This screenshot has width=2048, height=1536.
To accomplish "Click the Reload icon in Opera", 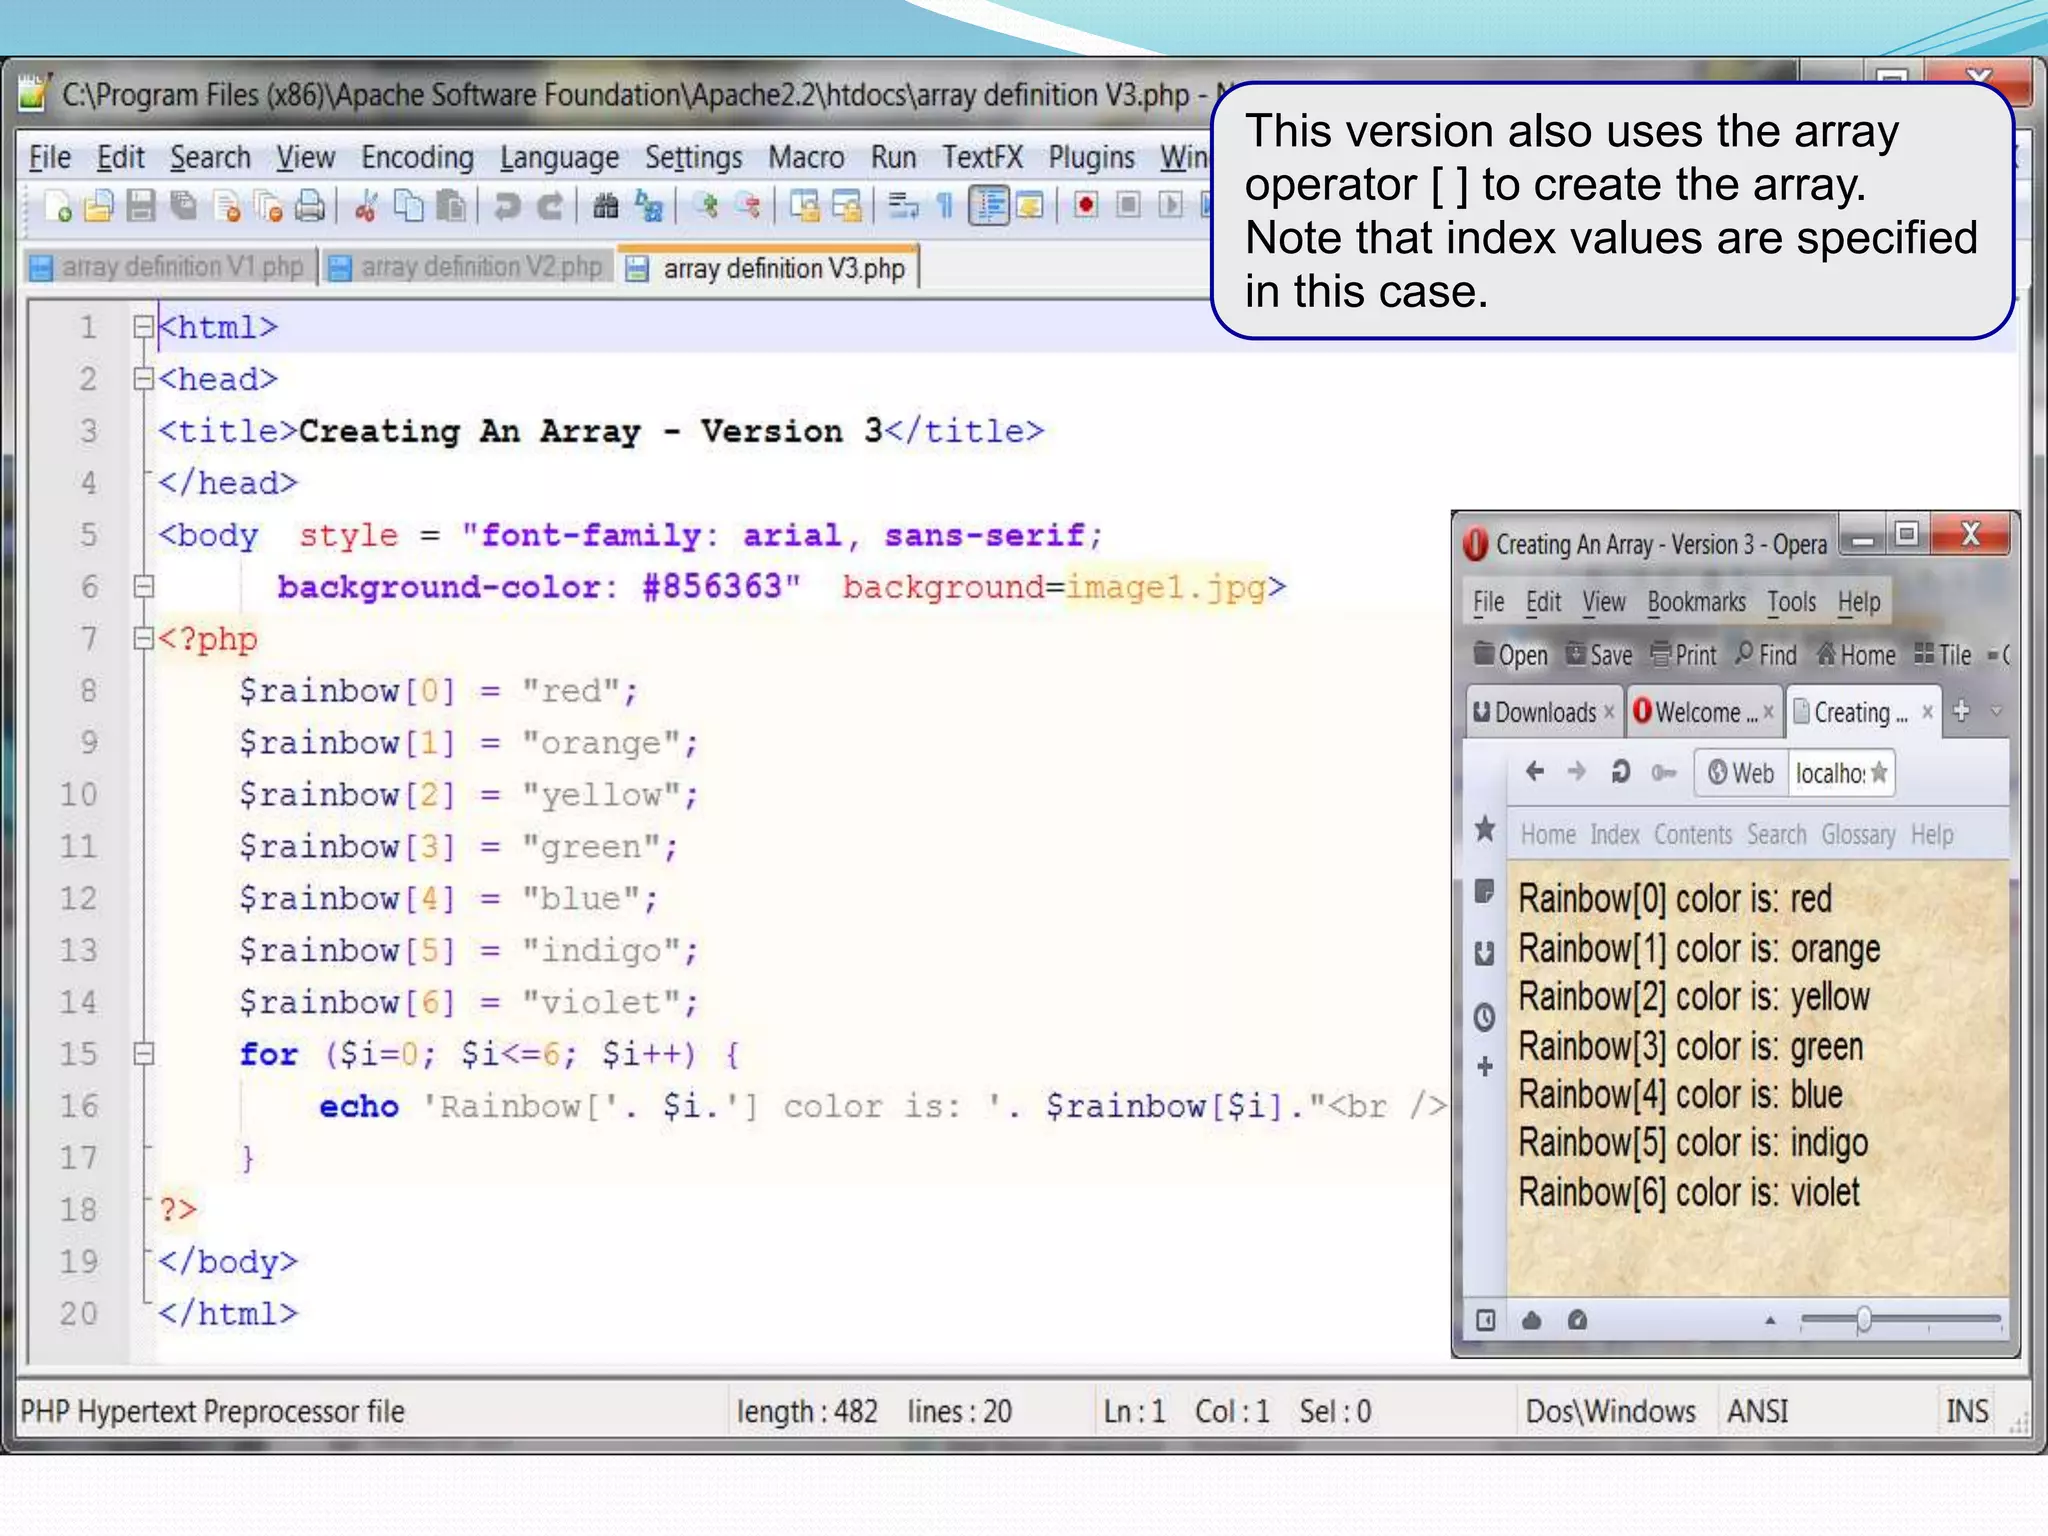I will coord(1621,771).
